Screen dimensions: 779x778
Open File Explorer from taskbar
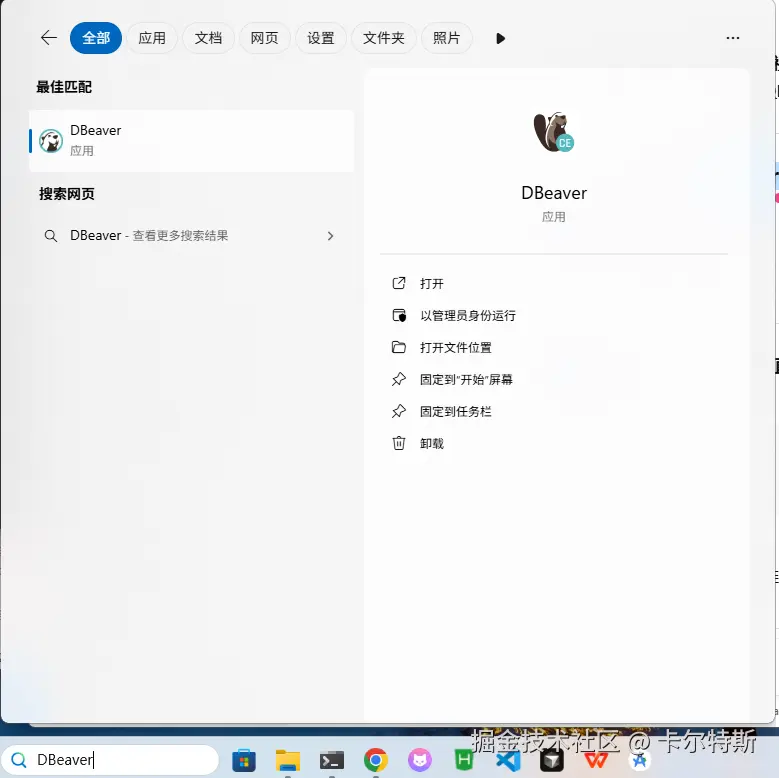288,760
